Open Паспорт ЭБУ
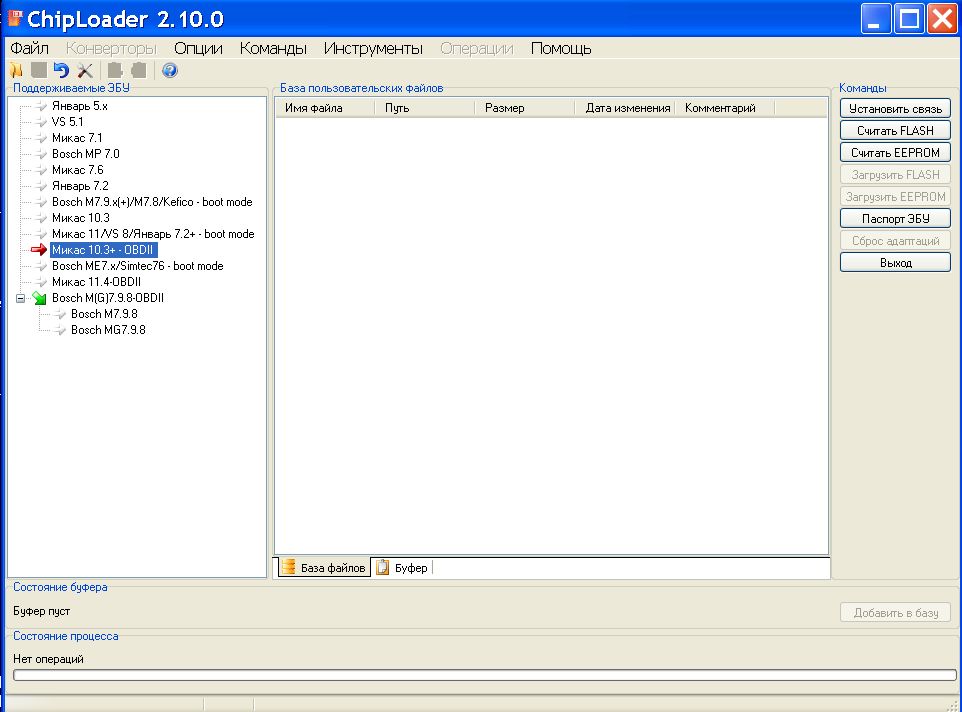 (895, 219)
